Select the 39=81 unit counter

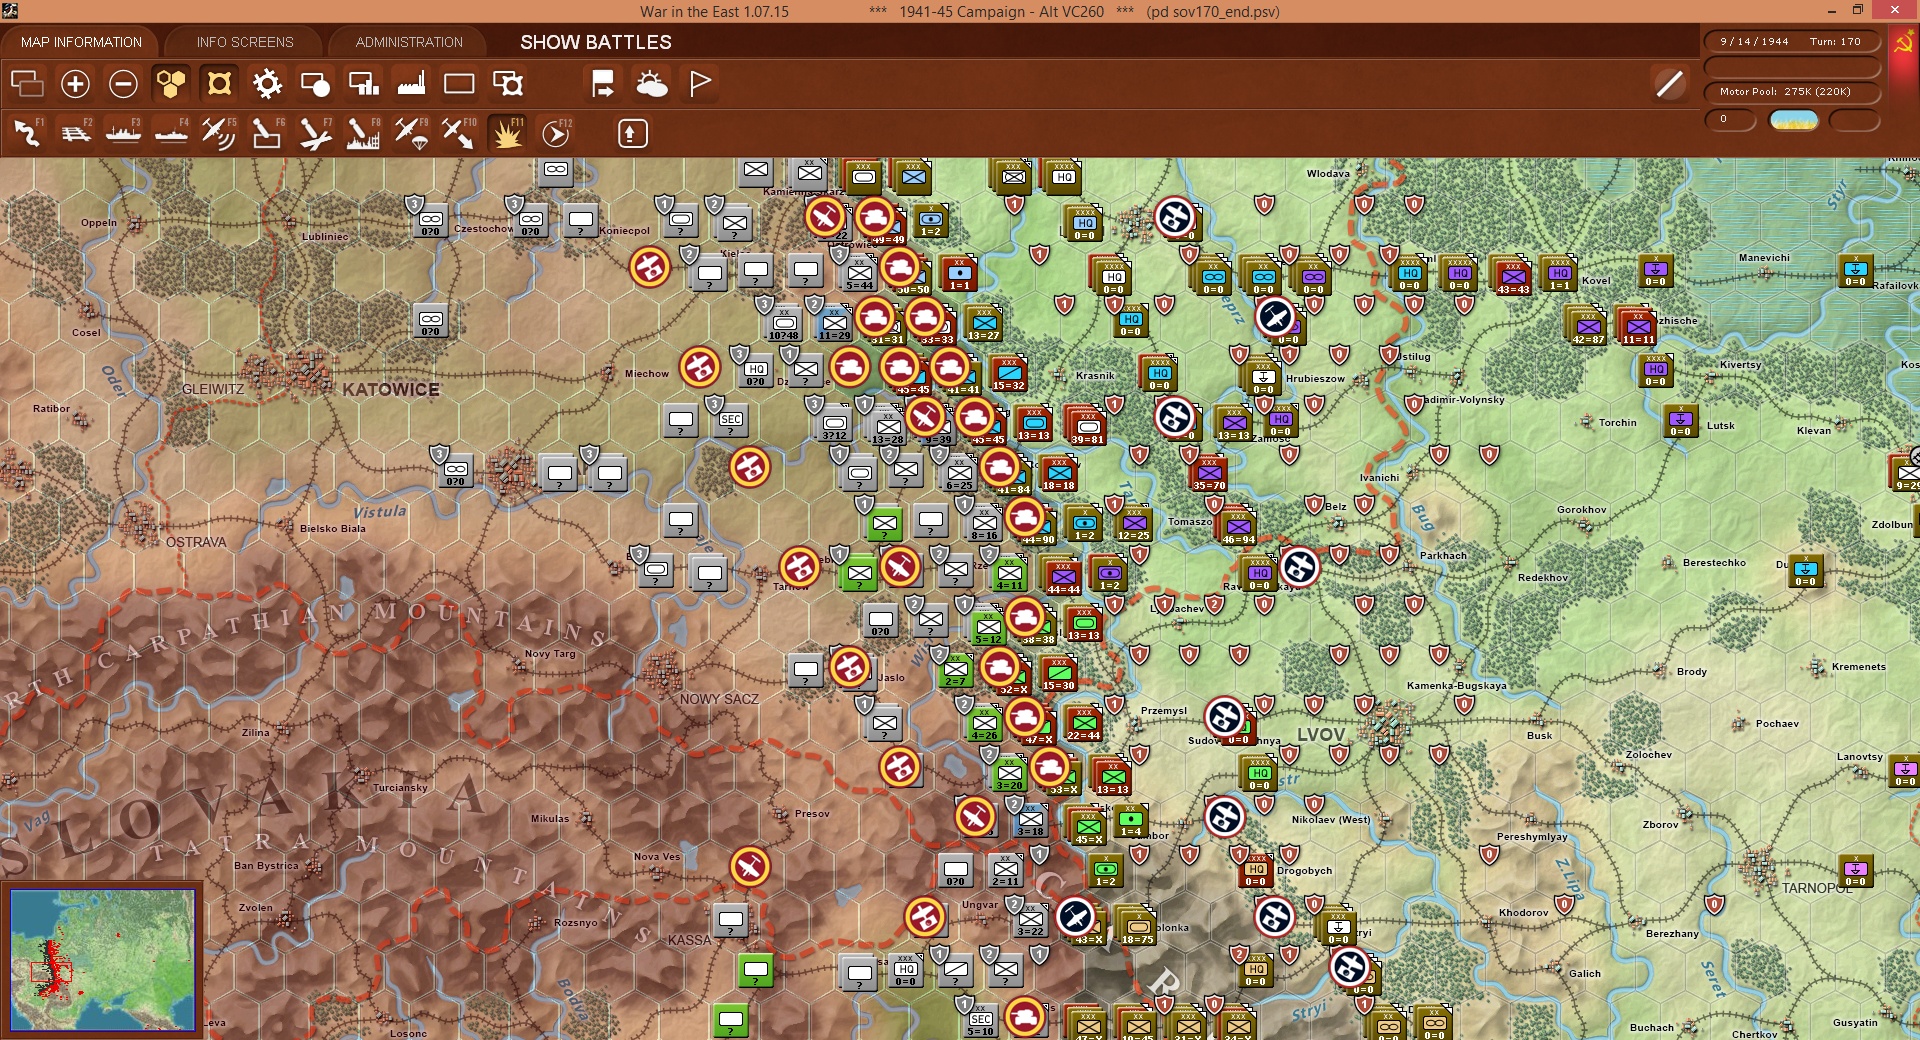(x=1087, y=425)
